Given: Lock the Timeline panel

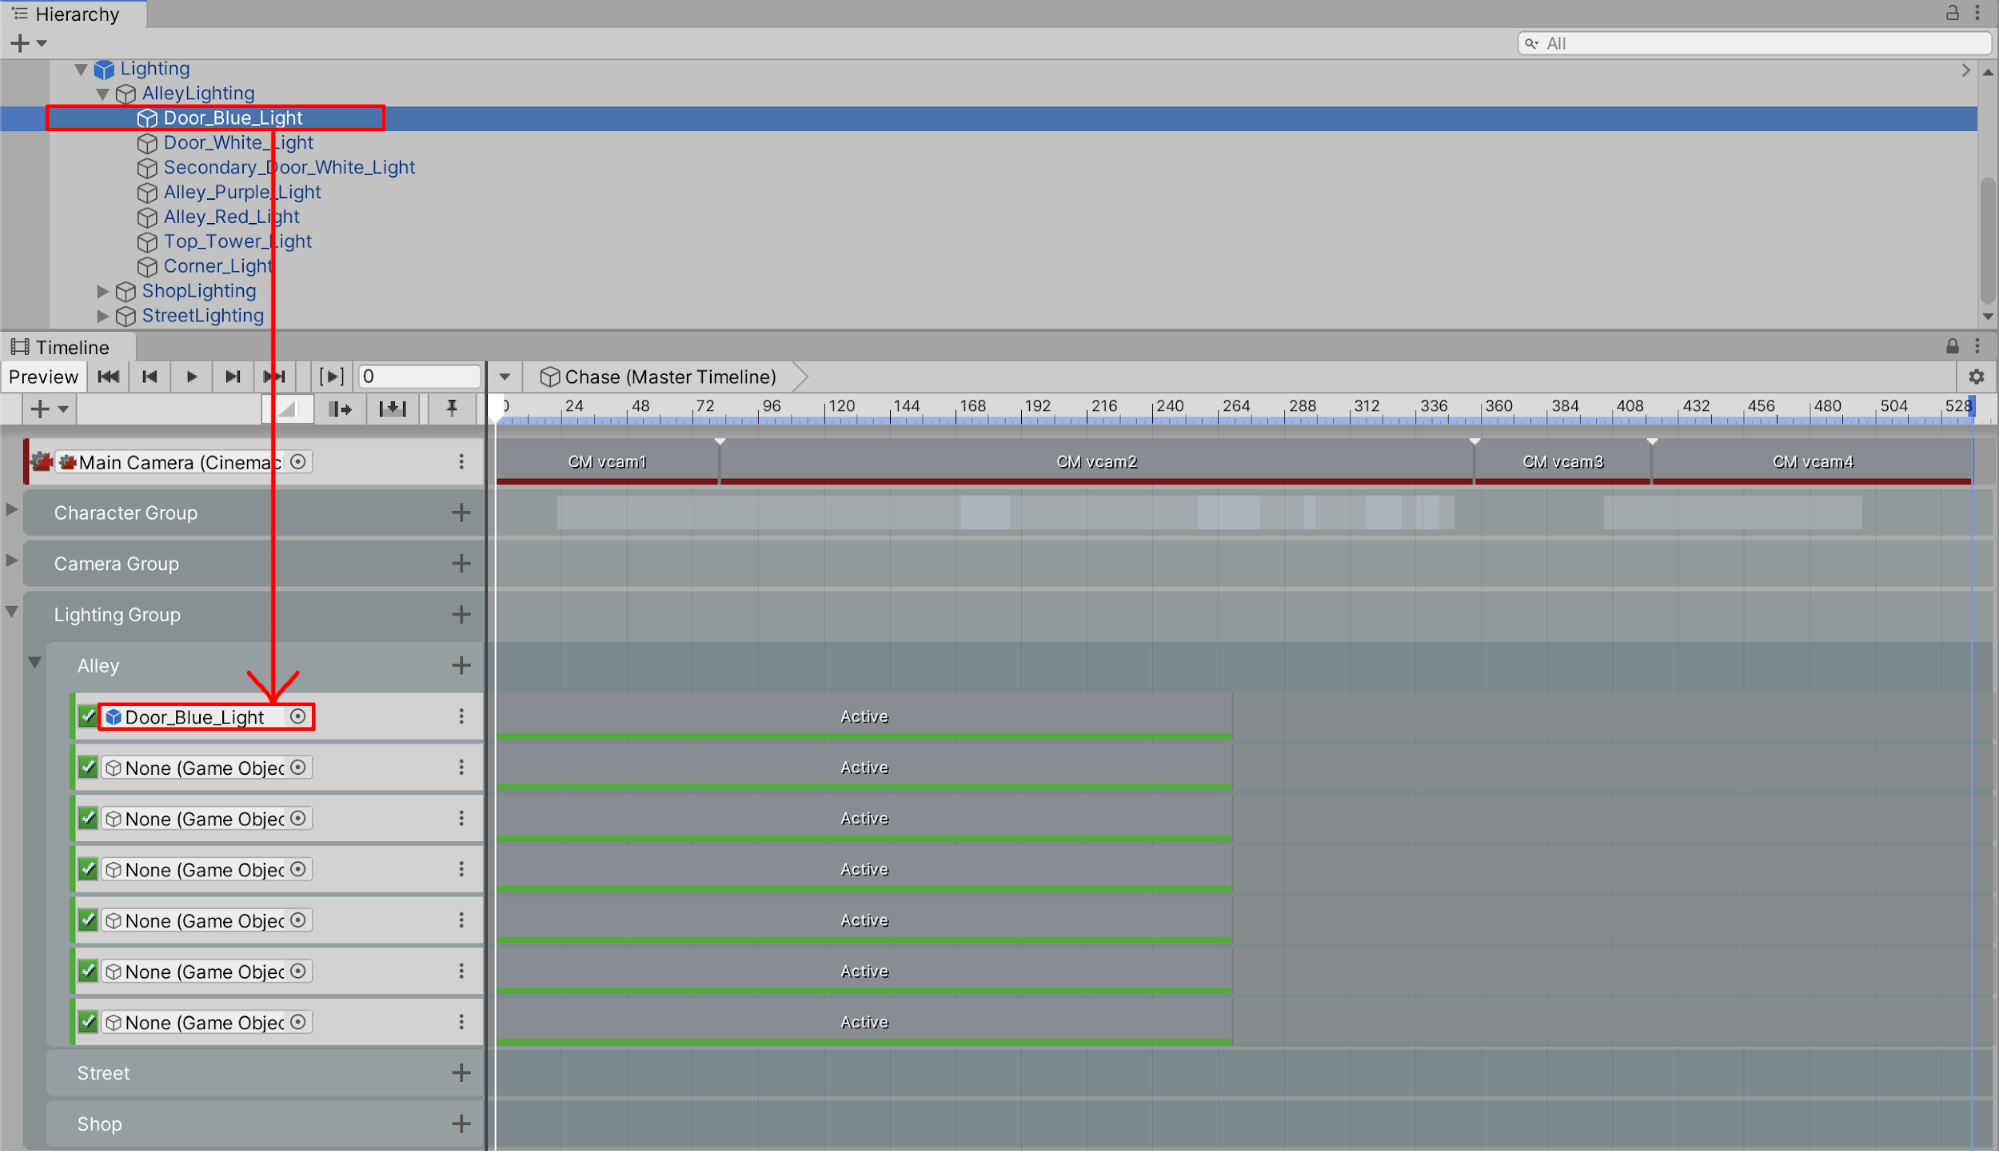Looking at the screenshot, I should tap(1952, 346).
